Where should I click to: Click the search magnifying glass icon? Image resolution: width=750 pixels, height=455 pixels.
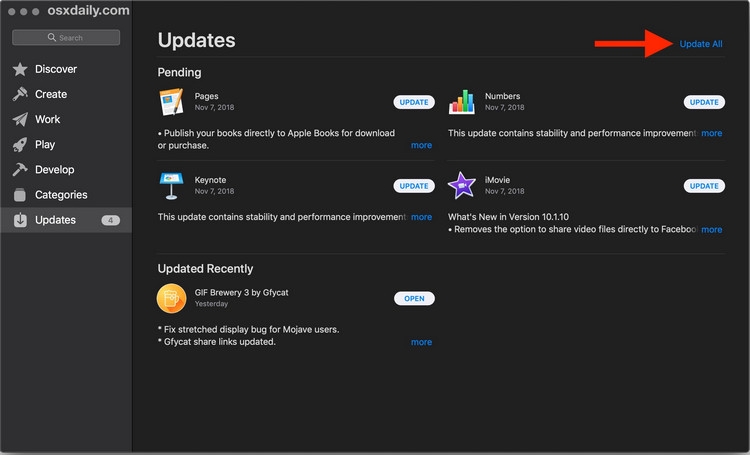[x=52, y=37]
